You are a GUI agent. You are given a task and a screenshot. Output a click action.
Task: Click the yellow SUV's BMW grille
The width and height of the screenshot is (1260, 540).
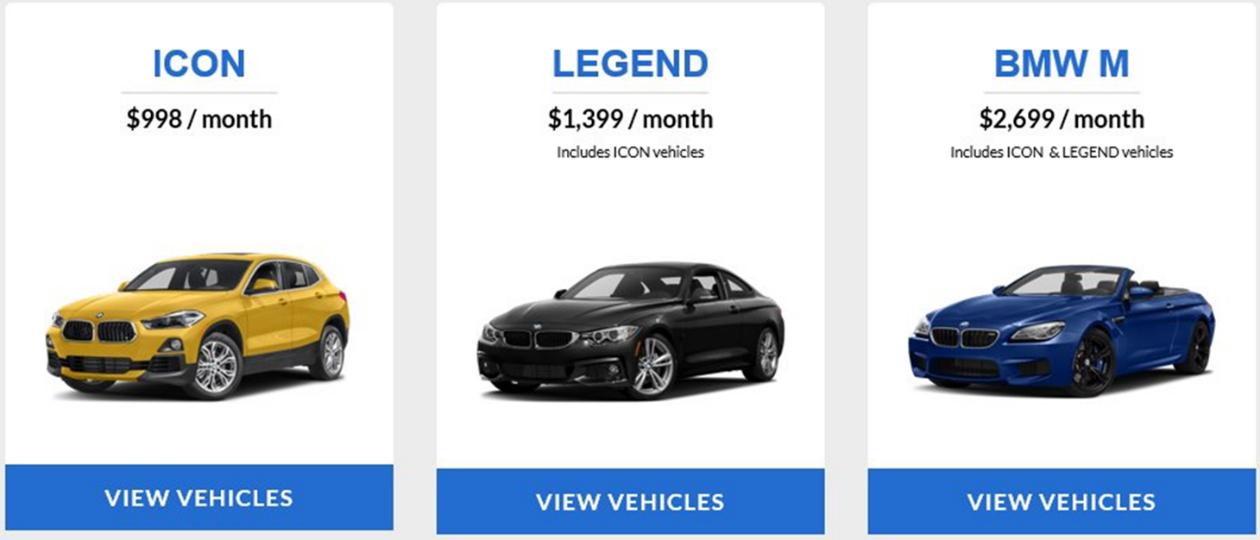pos(99,331)
